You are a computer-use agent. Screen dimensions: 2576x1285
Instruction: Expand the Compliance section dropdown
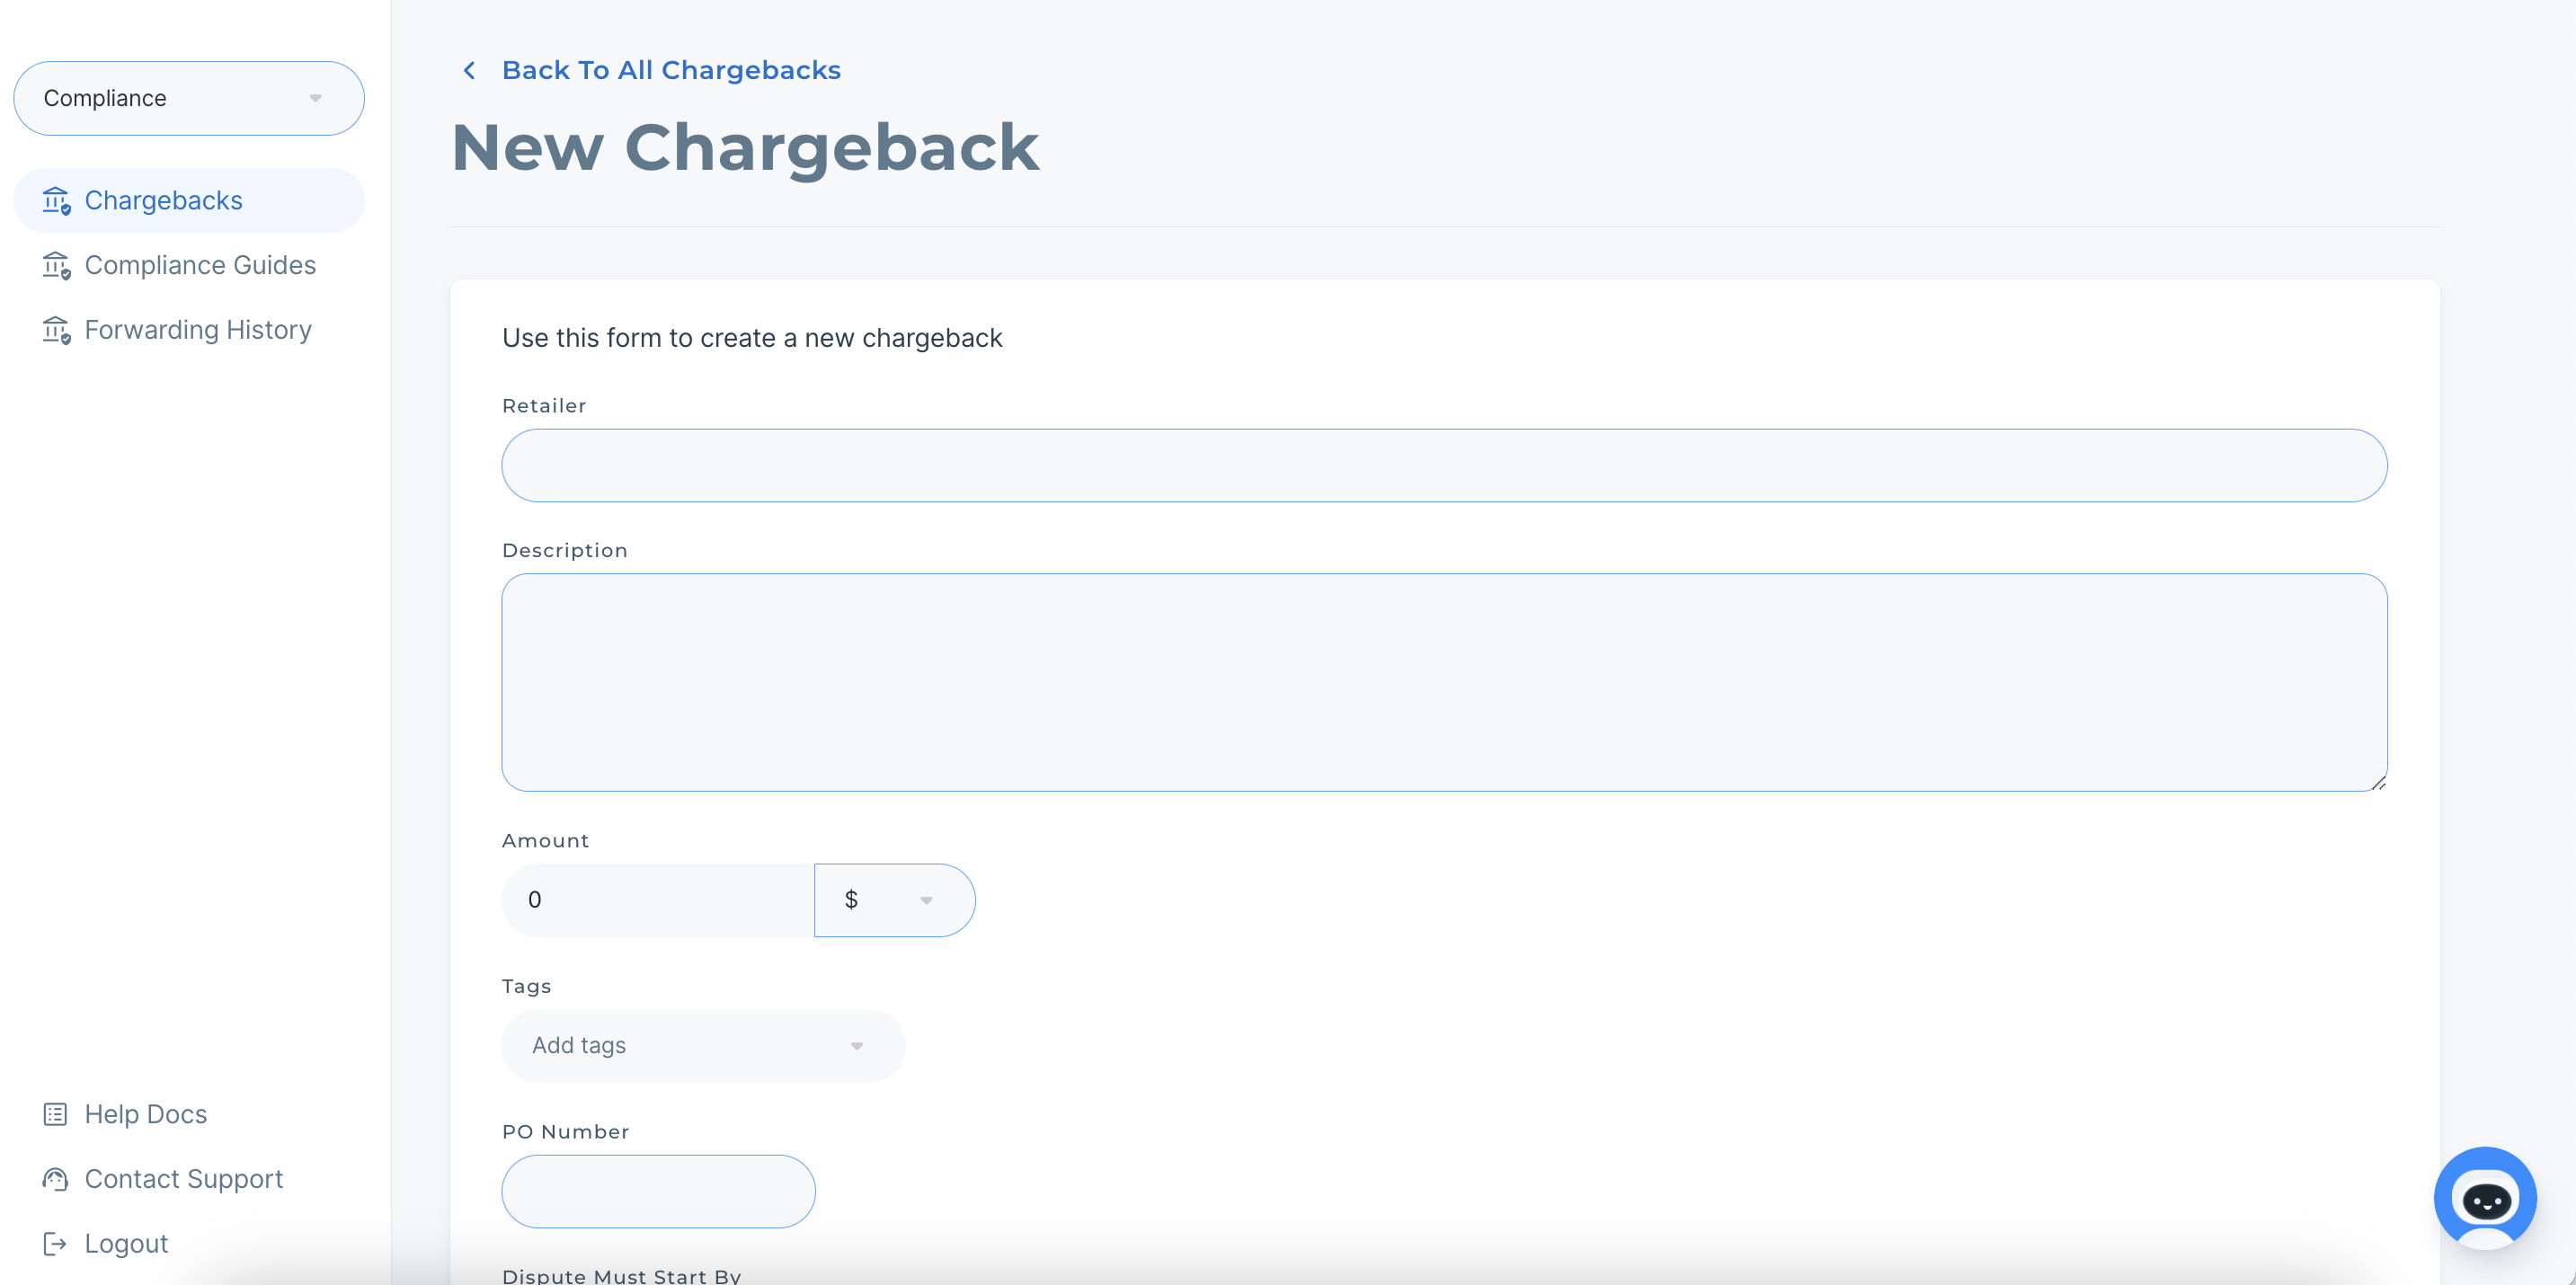(189, 98)
